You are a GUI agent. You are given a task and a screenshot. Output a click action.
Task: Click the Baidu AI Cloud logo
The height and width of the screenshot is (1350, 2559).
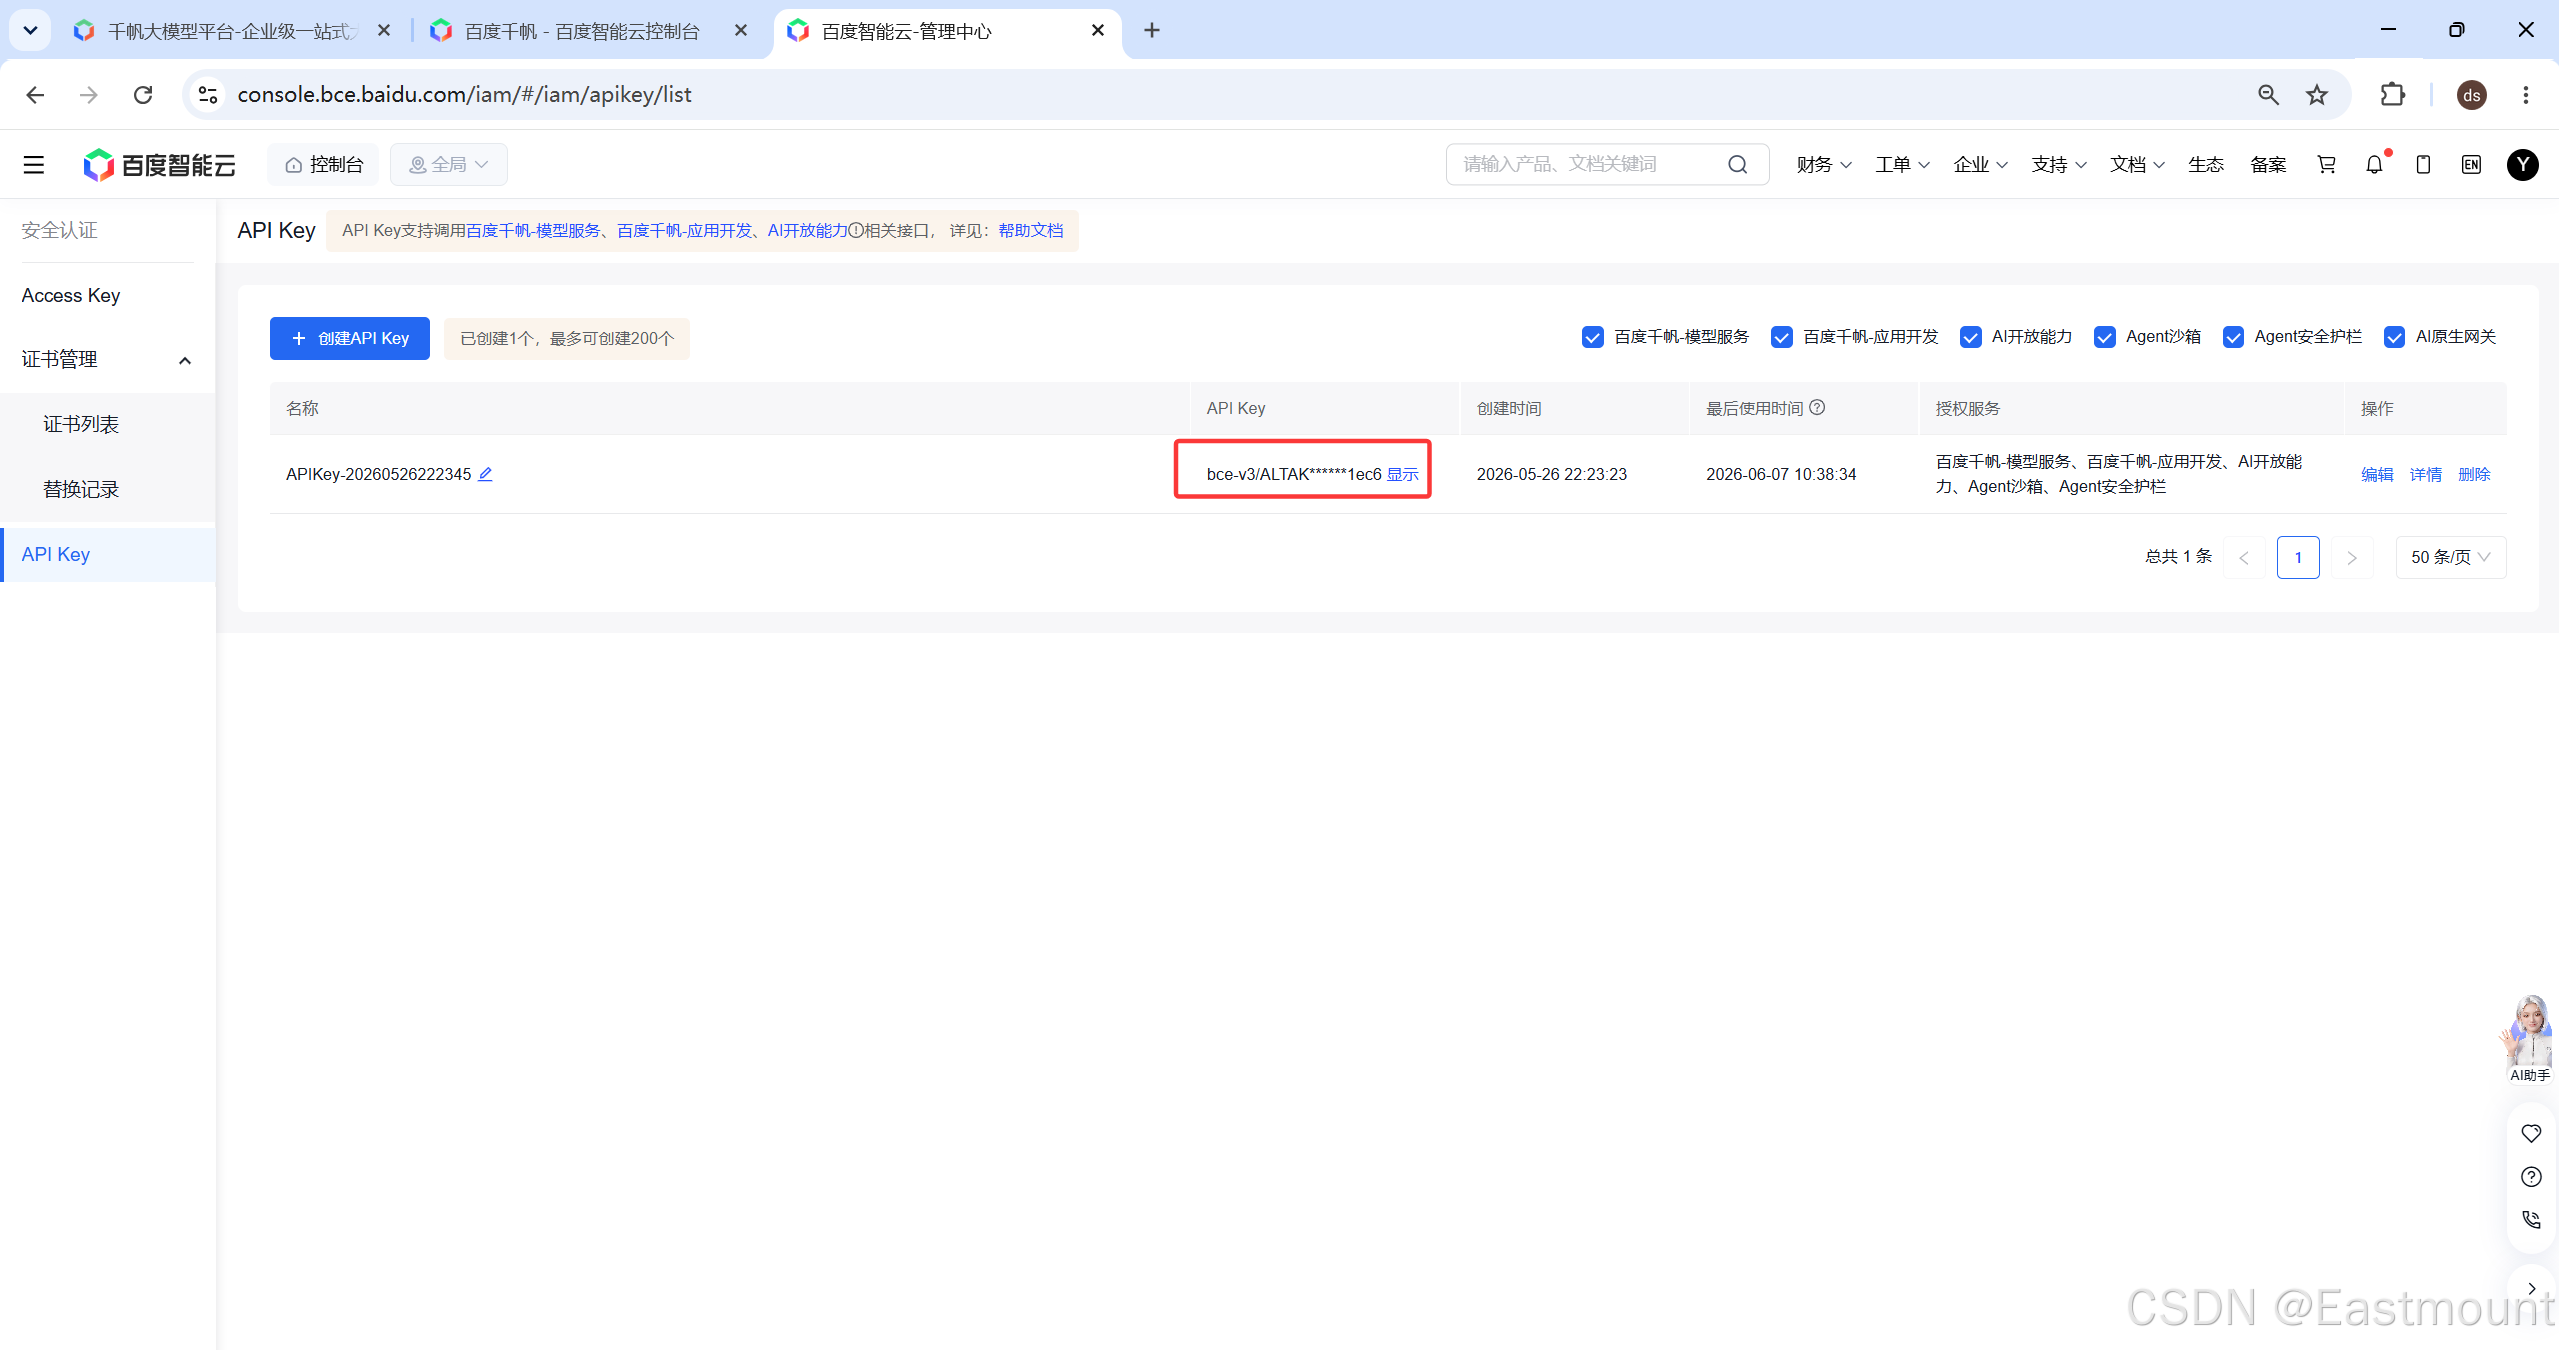click(x=159, y=165)
